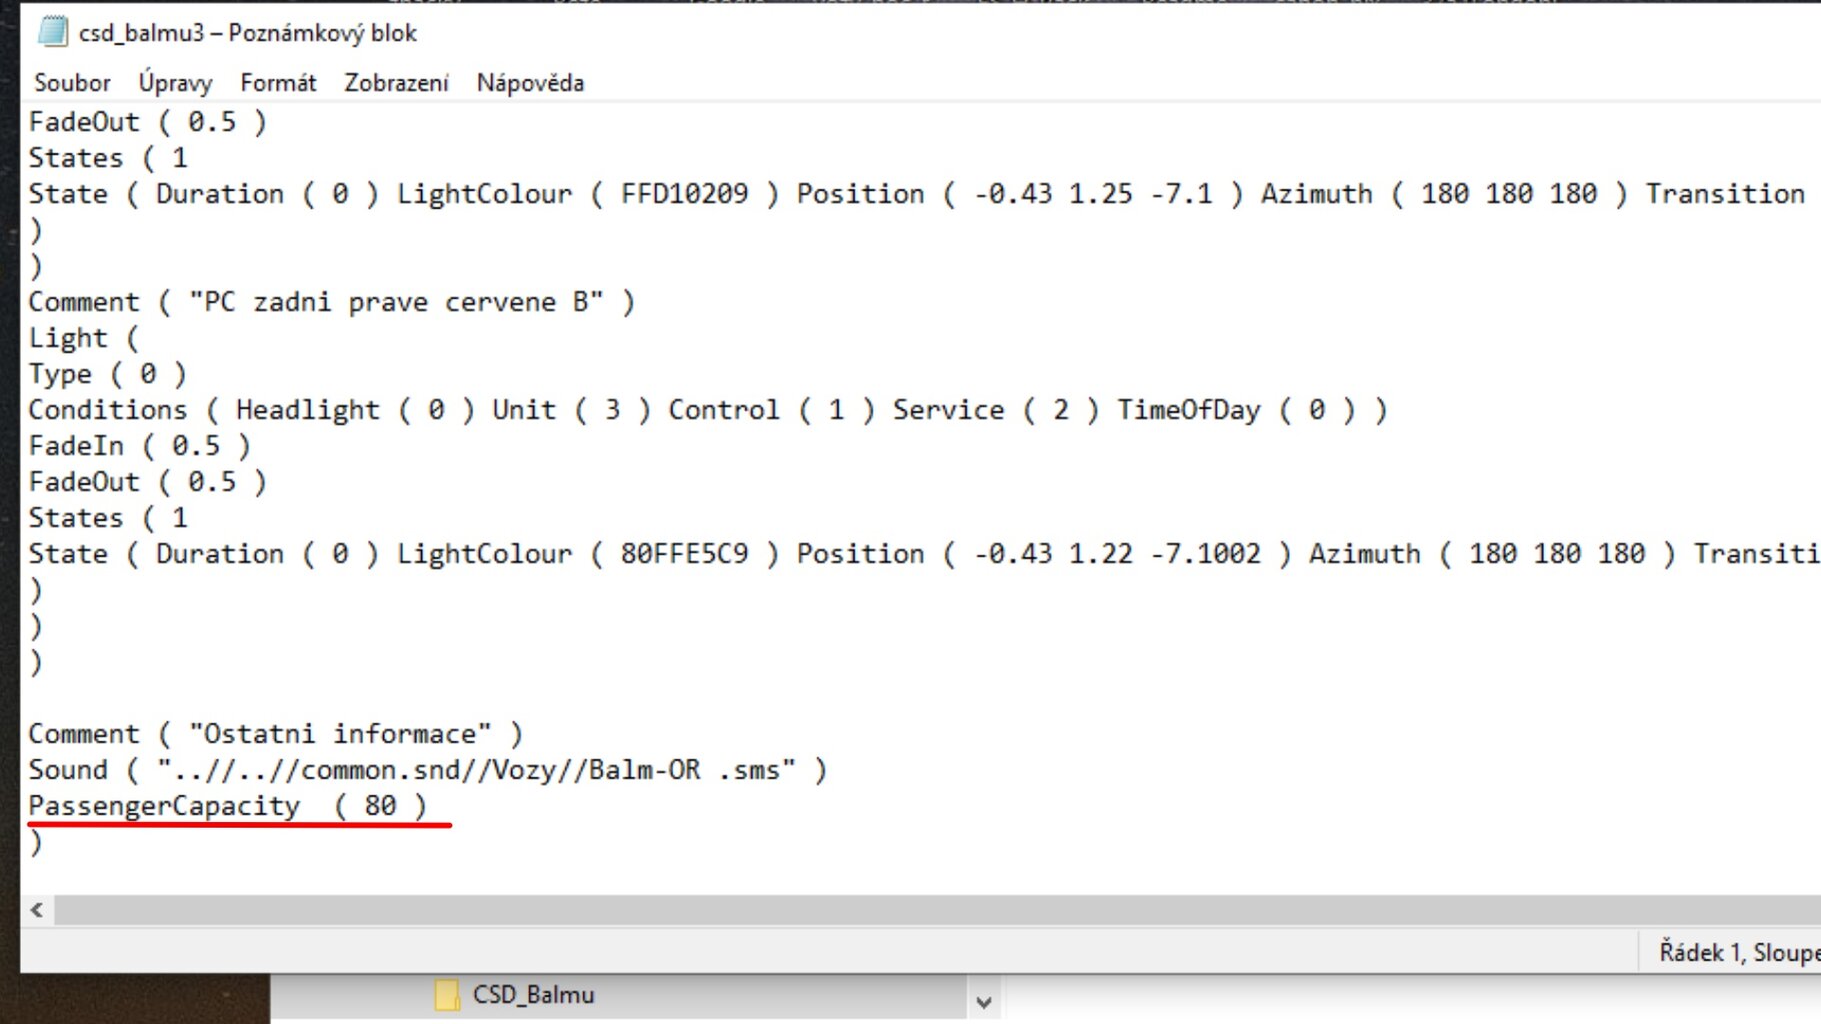The image size is (1821, 1024).
Task: Open the Formát menu
Action: pos(278,83)
